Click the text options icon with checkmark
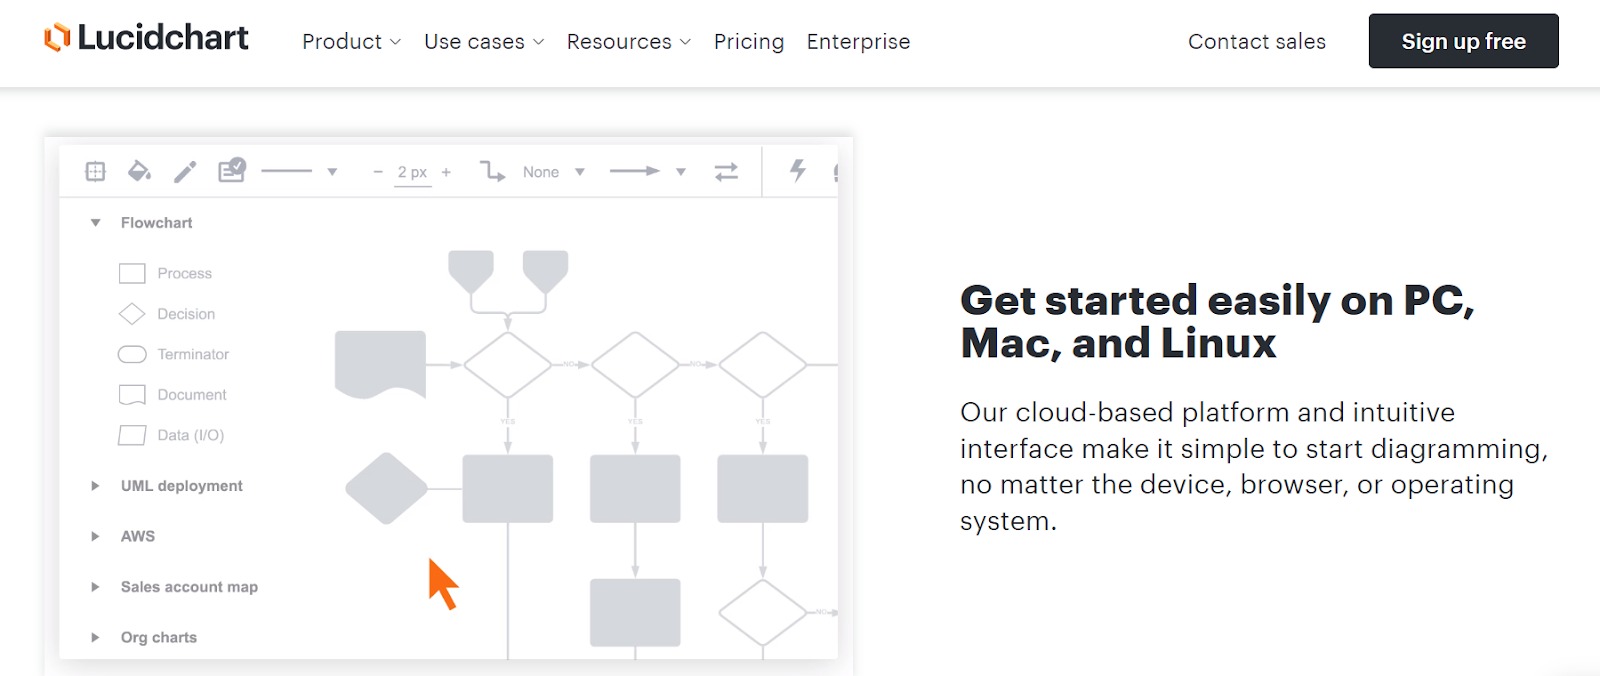Image resolution: width=1600 pixels, height=676 pixels. tap(232, 170)
